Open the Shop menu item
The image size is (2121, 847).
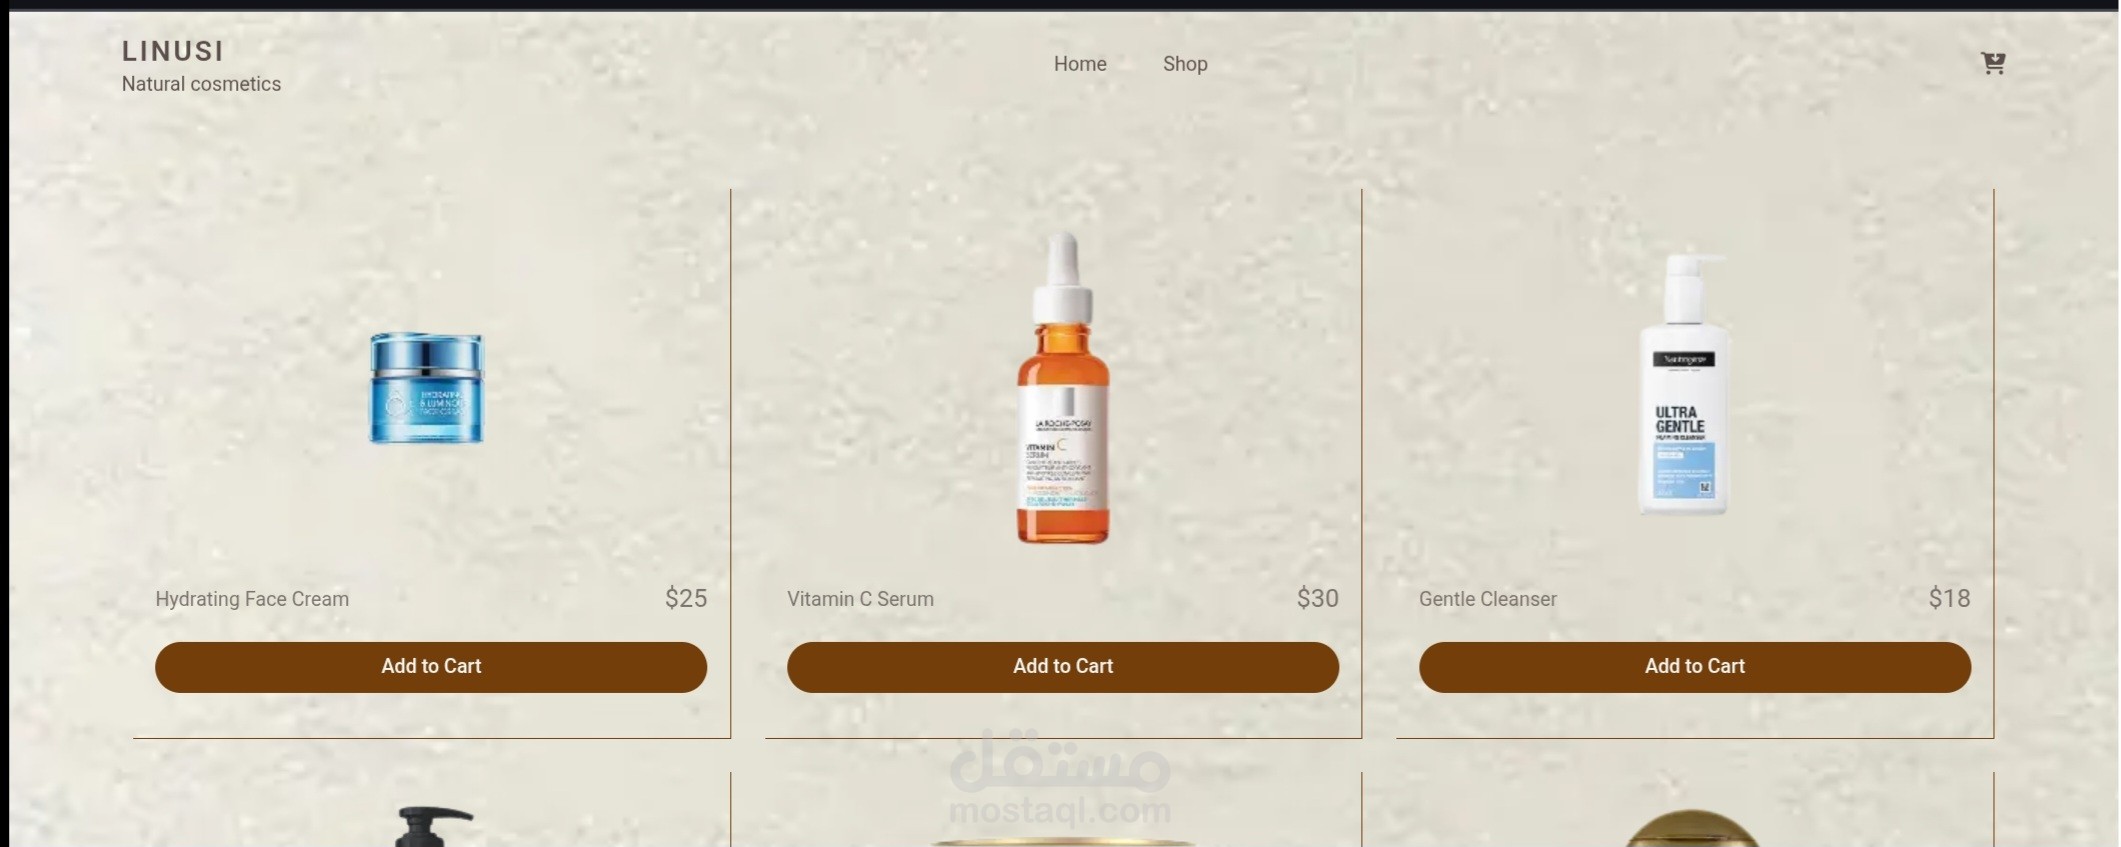1185,64
